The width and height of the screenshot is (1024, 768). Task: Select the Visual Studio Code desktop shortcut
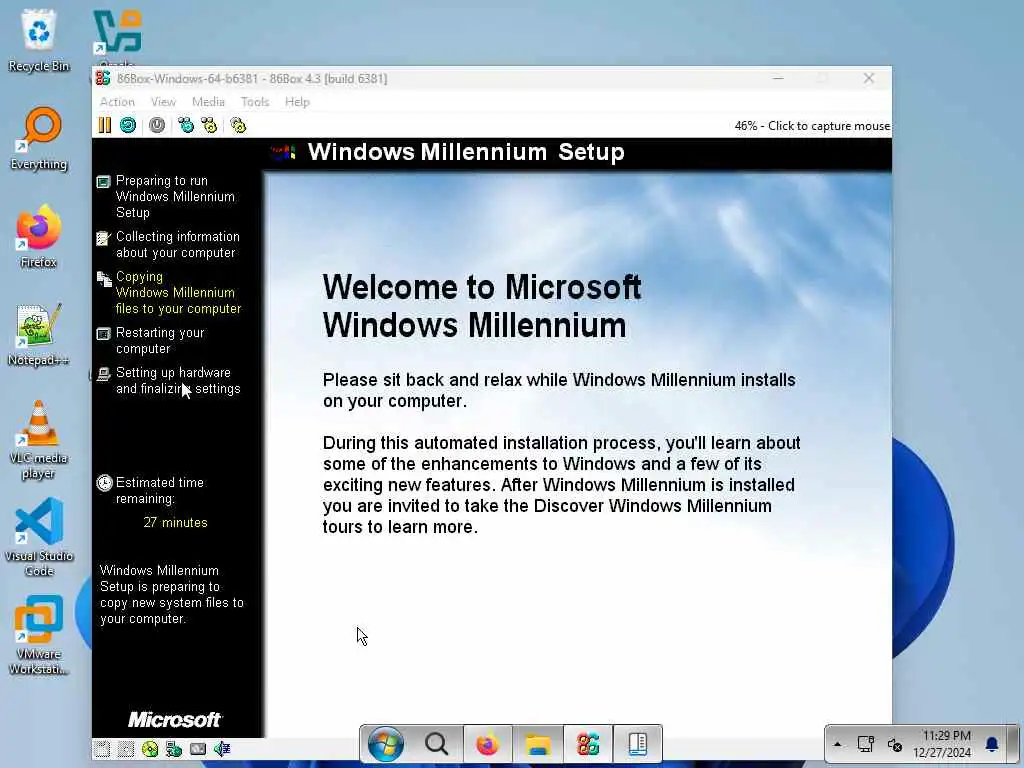point(39,537)
